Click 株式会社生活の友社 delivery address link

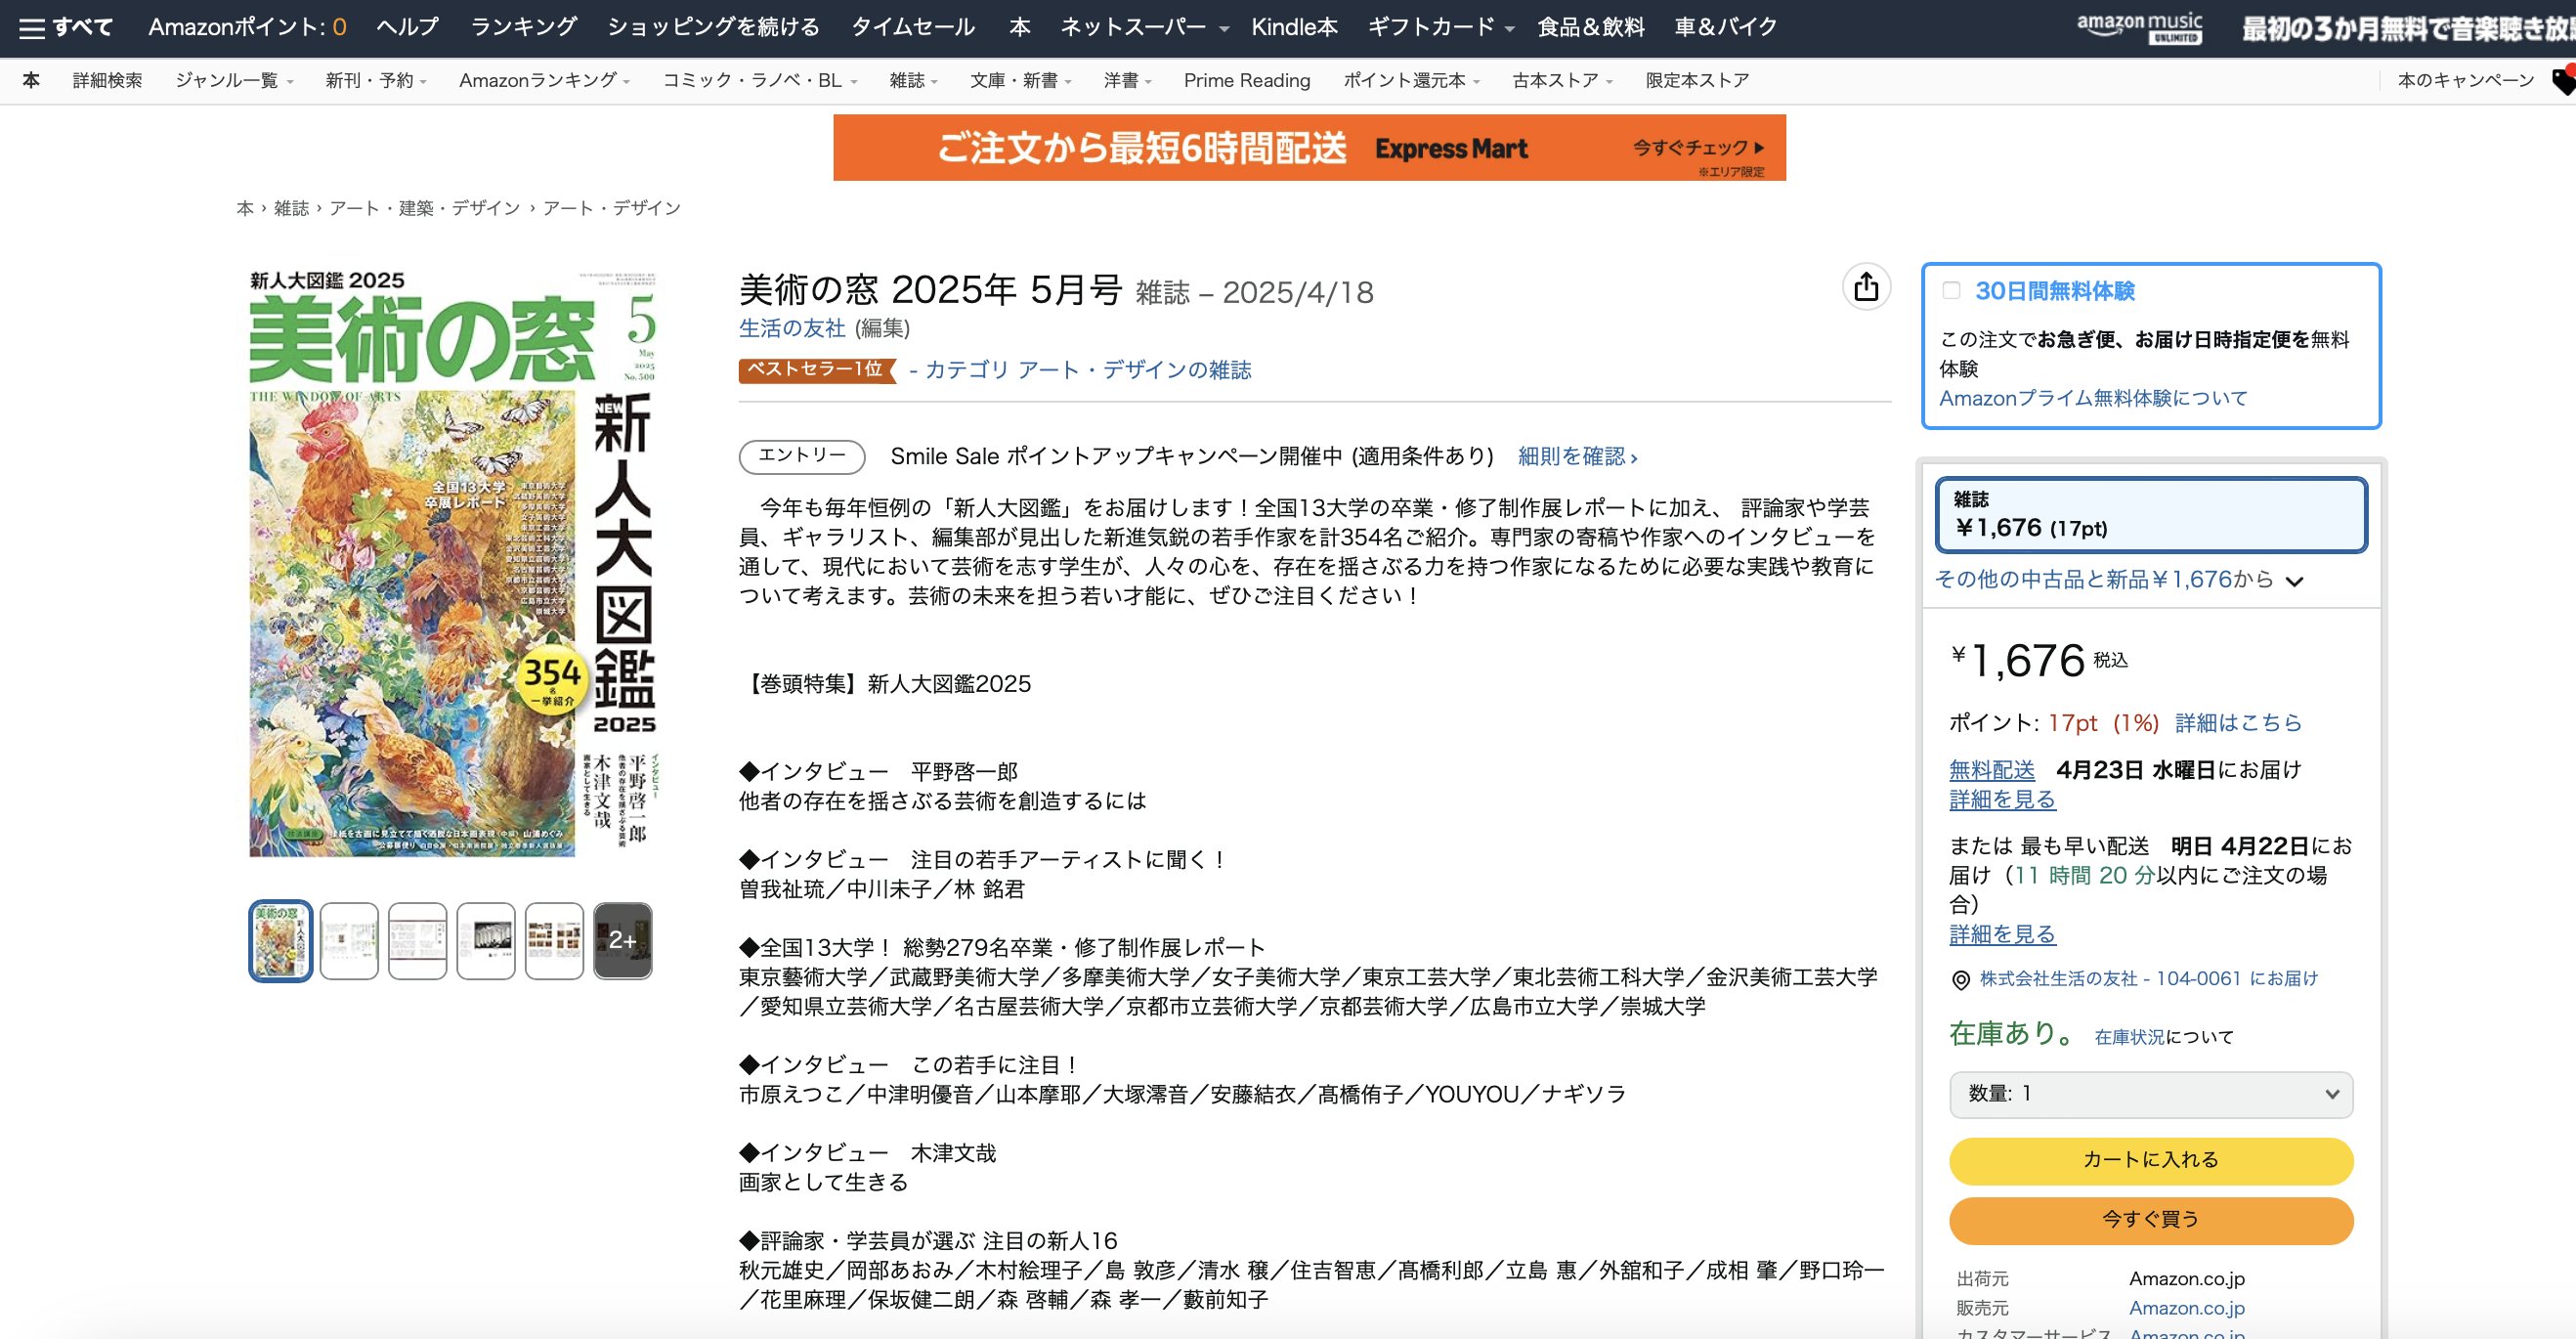point(2149,979)
